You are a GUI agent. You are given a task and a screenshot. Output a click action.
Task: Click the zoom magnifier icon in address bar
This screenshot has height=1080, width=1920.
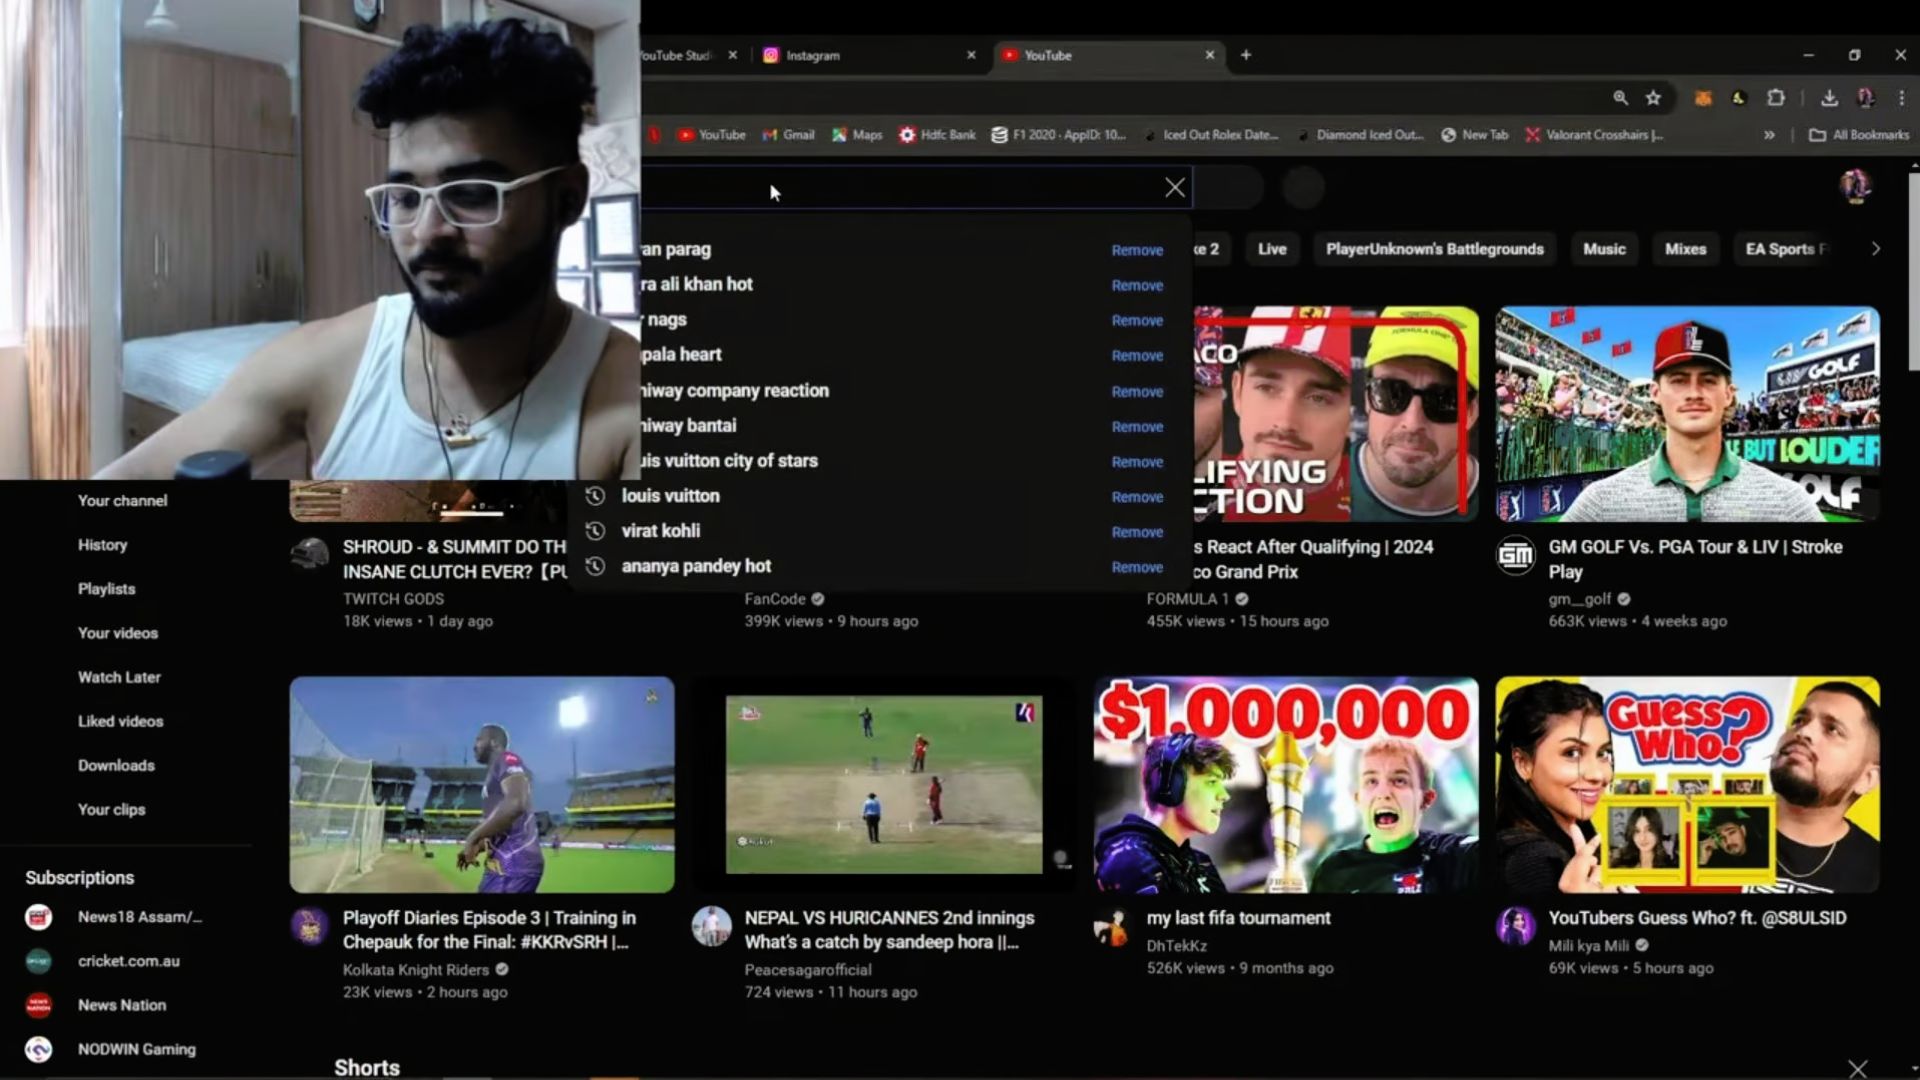point(1620,98)
